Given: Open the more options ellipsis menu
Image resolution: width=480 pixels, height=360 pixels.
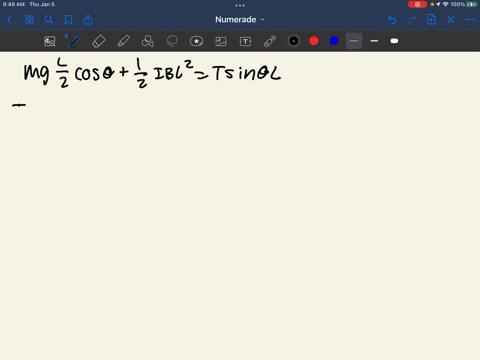Looking at the screenshot, I should (470, 20).
